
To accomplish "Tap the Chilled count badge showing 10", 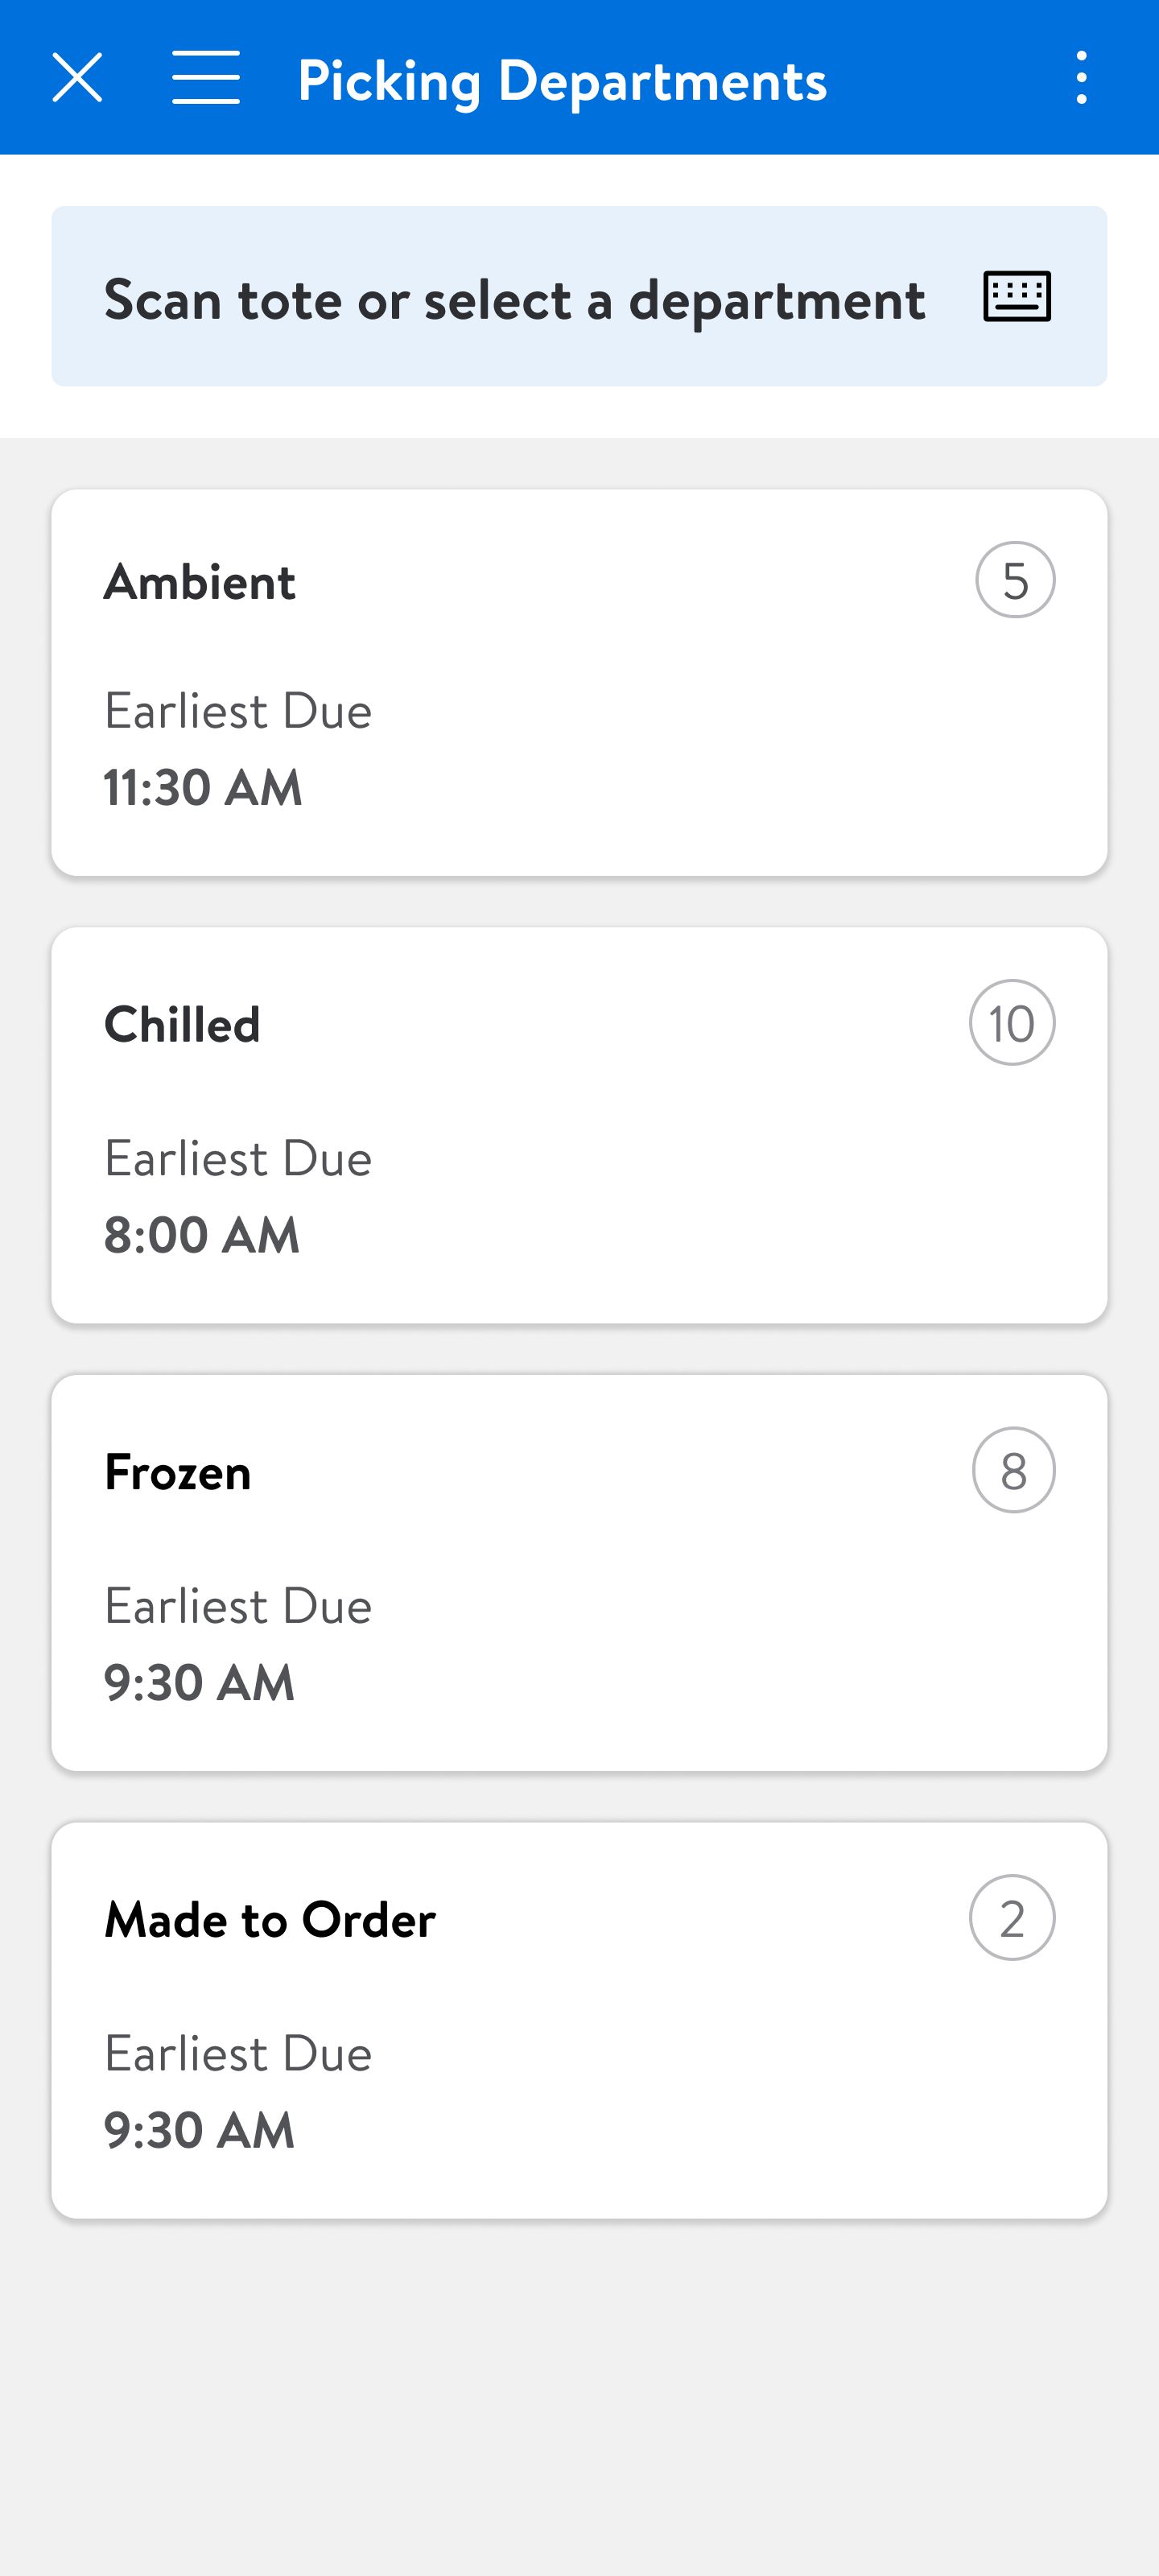I will pyautogui.click(x=1012, y=1023).
